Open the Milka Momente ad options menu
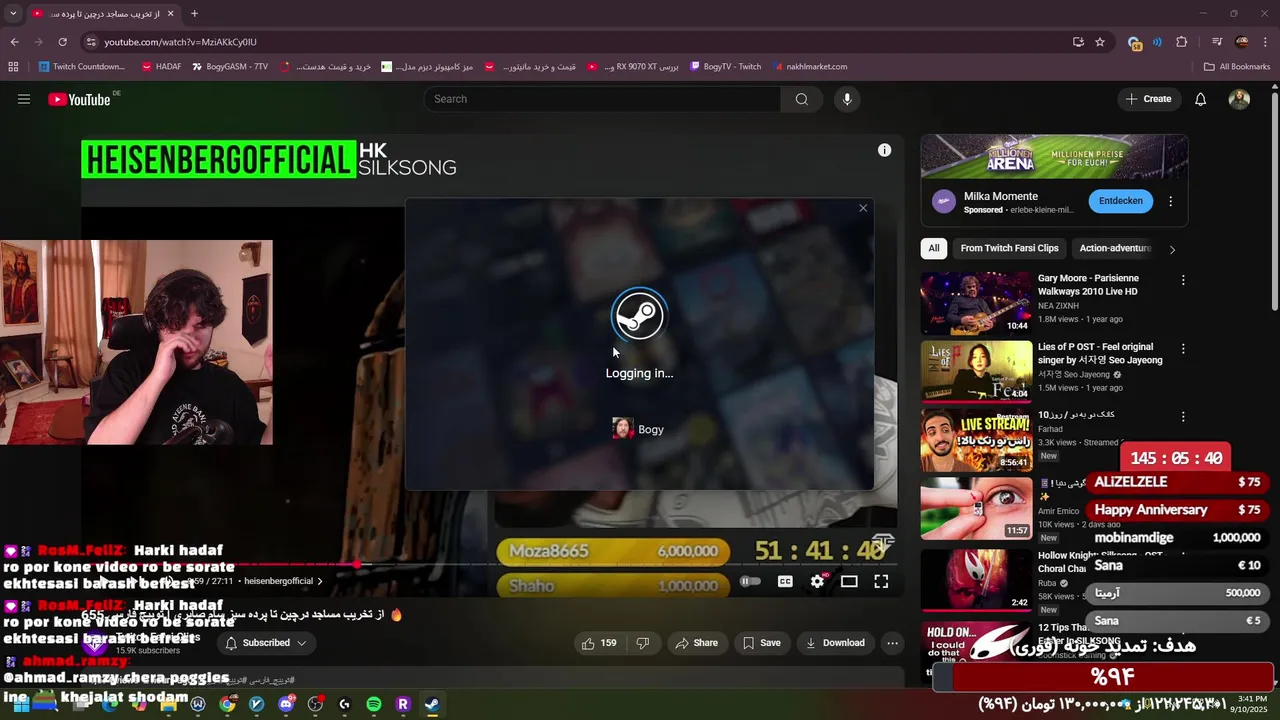 click(1170, 201)
